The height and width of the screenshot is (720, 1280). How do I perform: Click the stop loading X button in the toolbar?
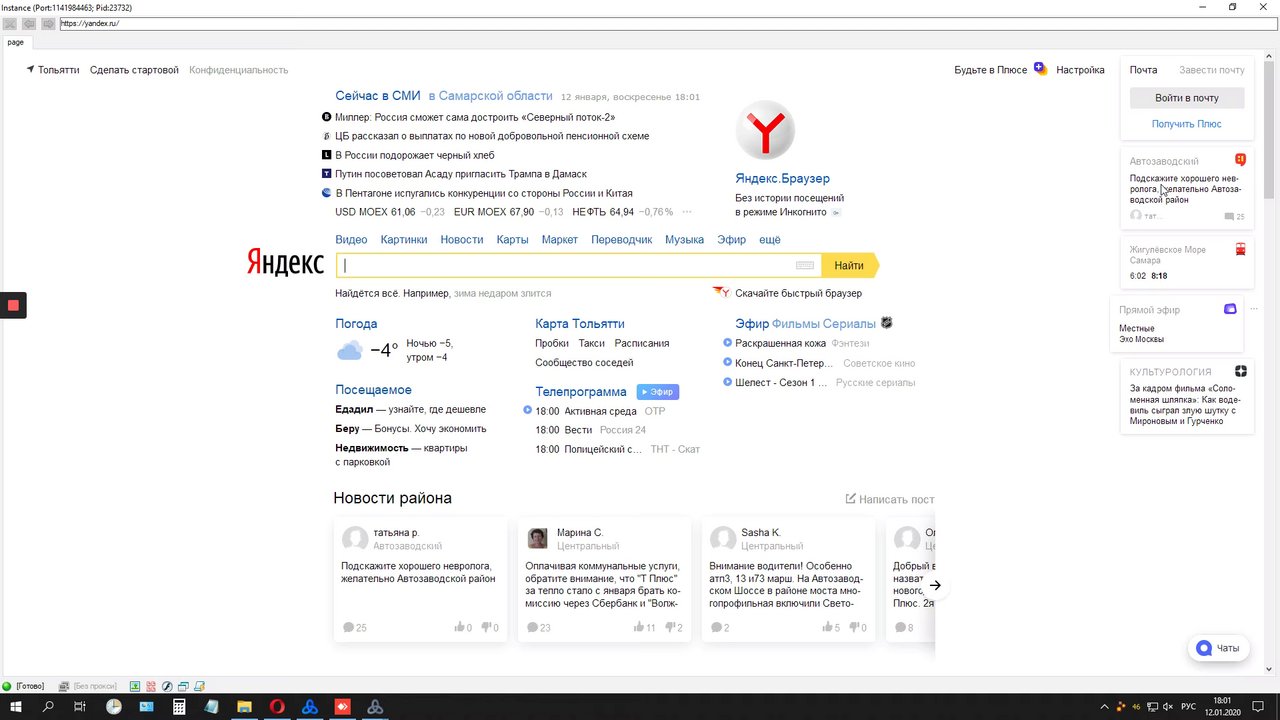10,23
